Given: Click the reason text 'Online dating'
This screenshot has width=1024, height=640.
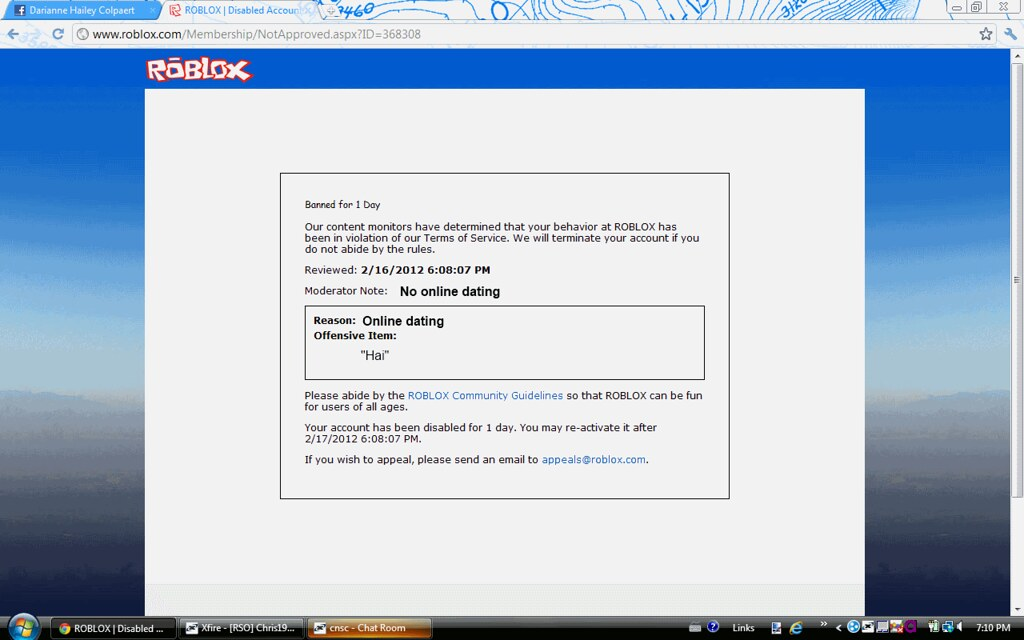Looking at the screenshot, I should coord(403,321).
